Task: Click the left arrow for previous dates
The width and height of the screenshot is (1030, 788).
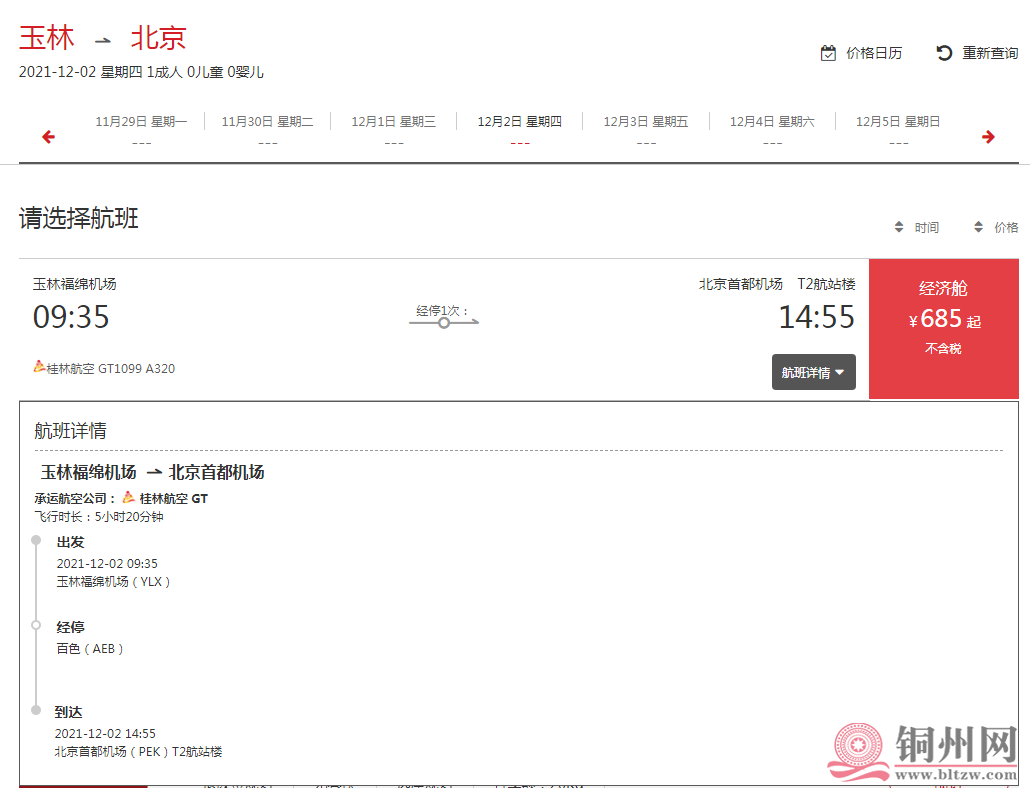Action: [x=48, y=137]
